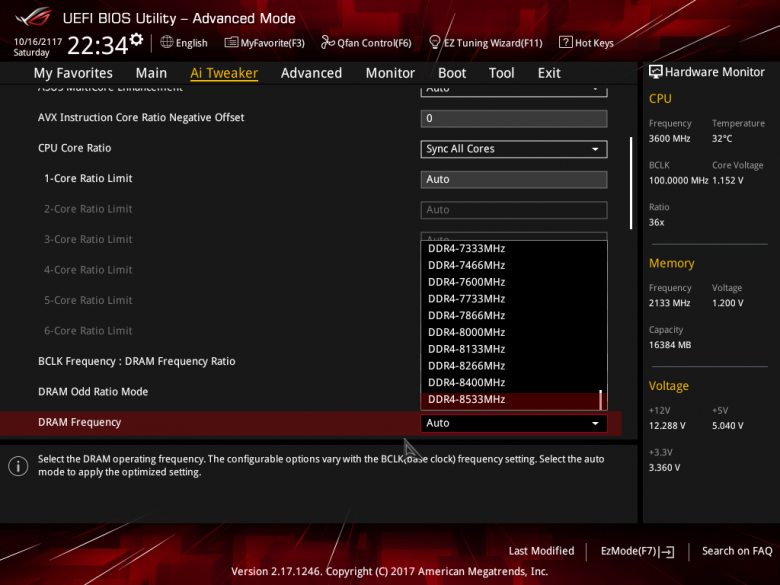The height and width of the screenshot is (585, 780).
Task: Go to the Exit tab
Action: coord(549,73)
